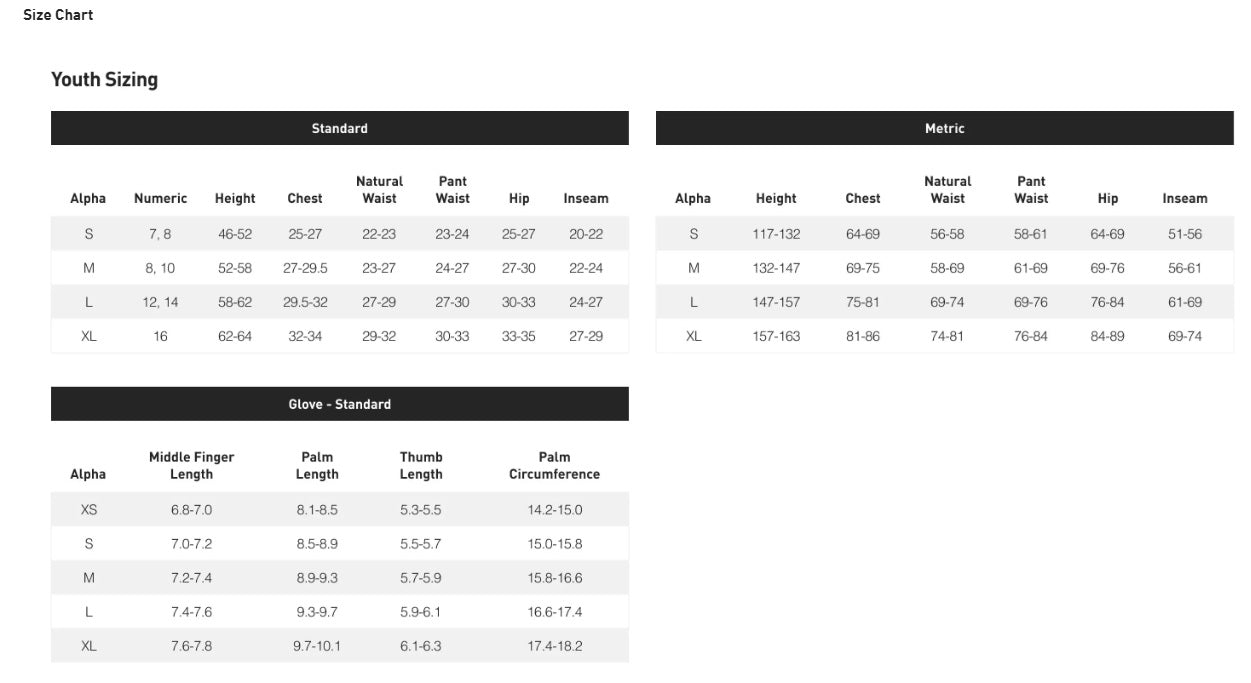
Task: Select the black "Standard" table header bar
Action: click(x=339, y=128)
